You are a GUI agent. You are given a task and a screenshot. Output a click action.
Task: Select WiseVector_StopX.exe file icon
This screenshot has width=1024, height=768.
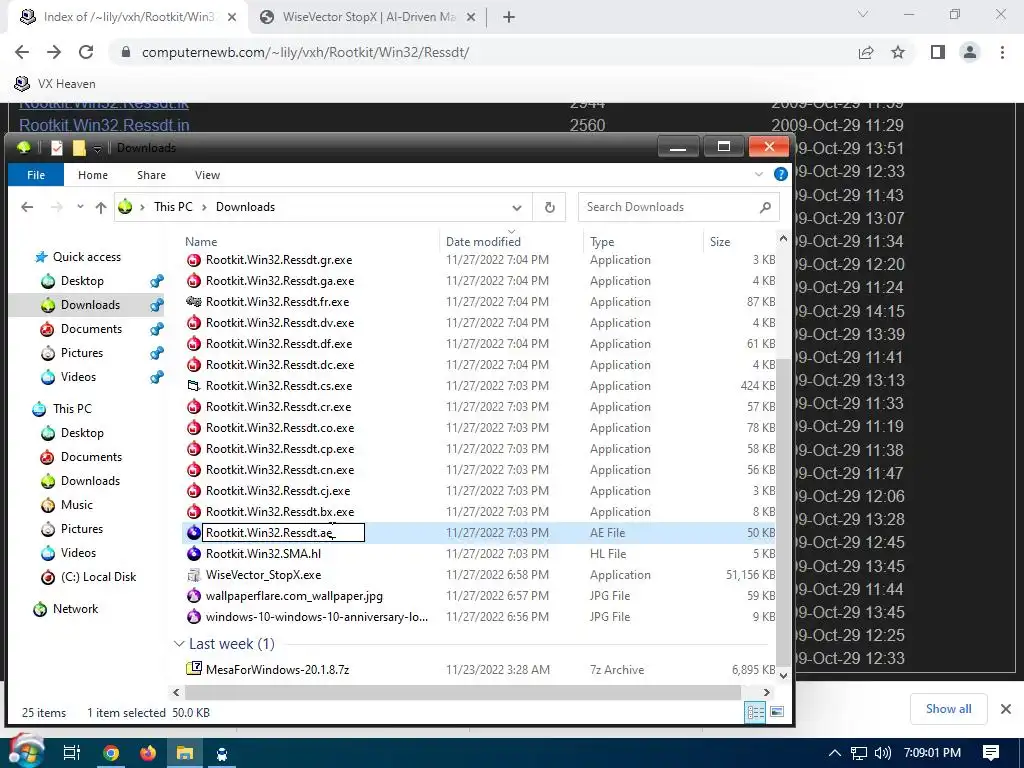click(194, 575)
